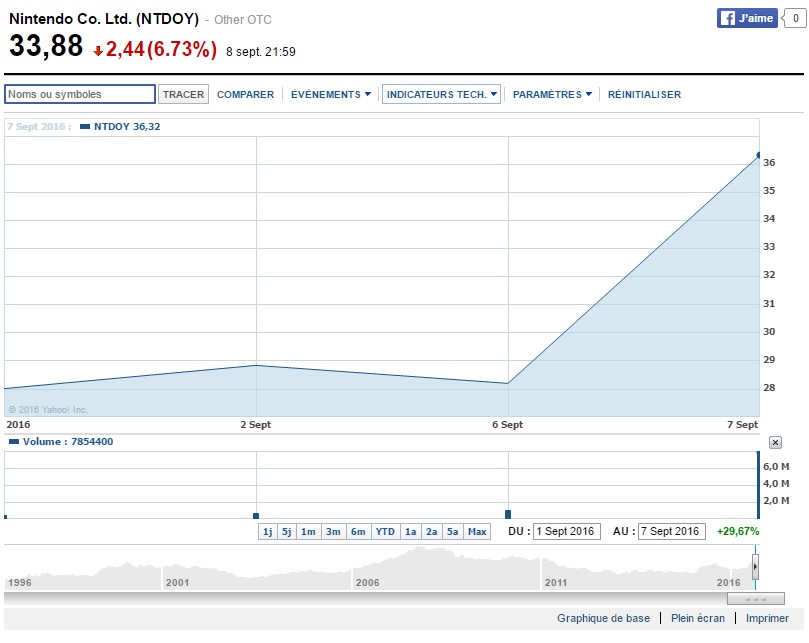This screenshot has height=643, width=809.
Task: Focus the 'Noms ou symboles' input field
Action: pos(80,94)
